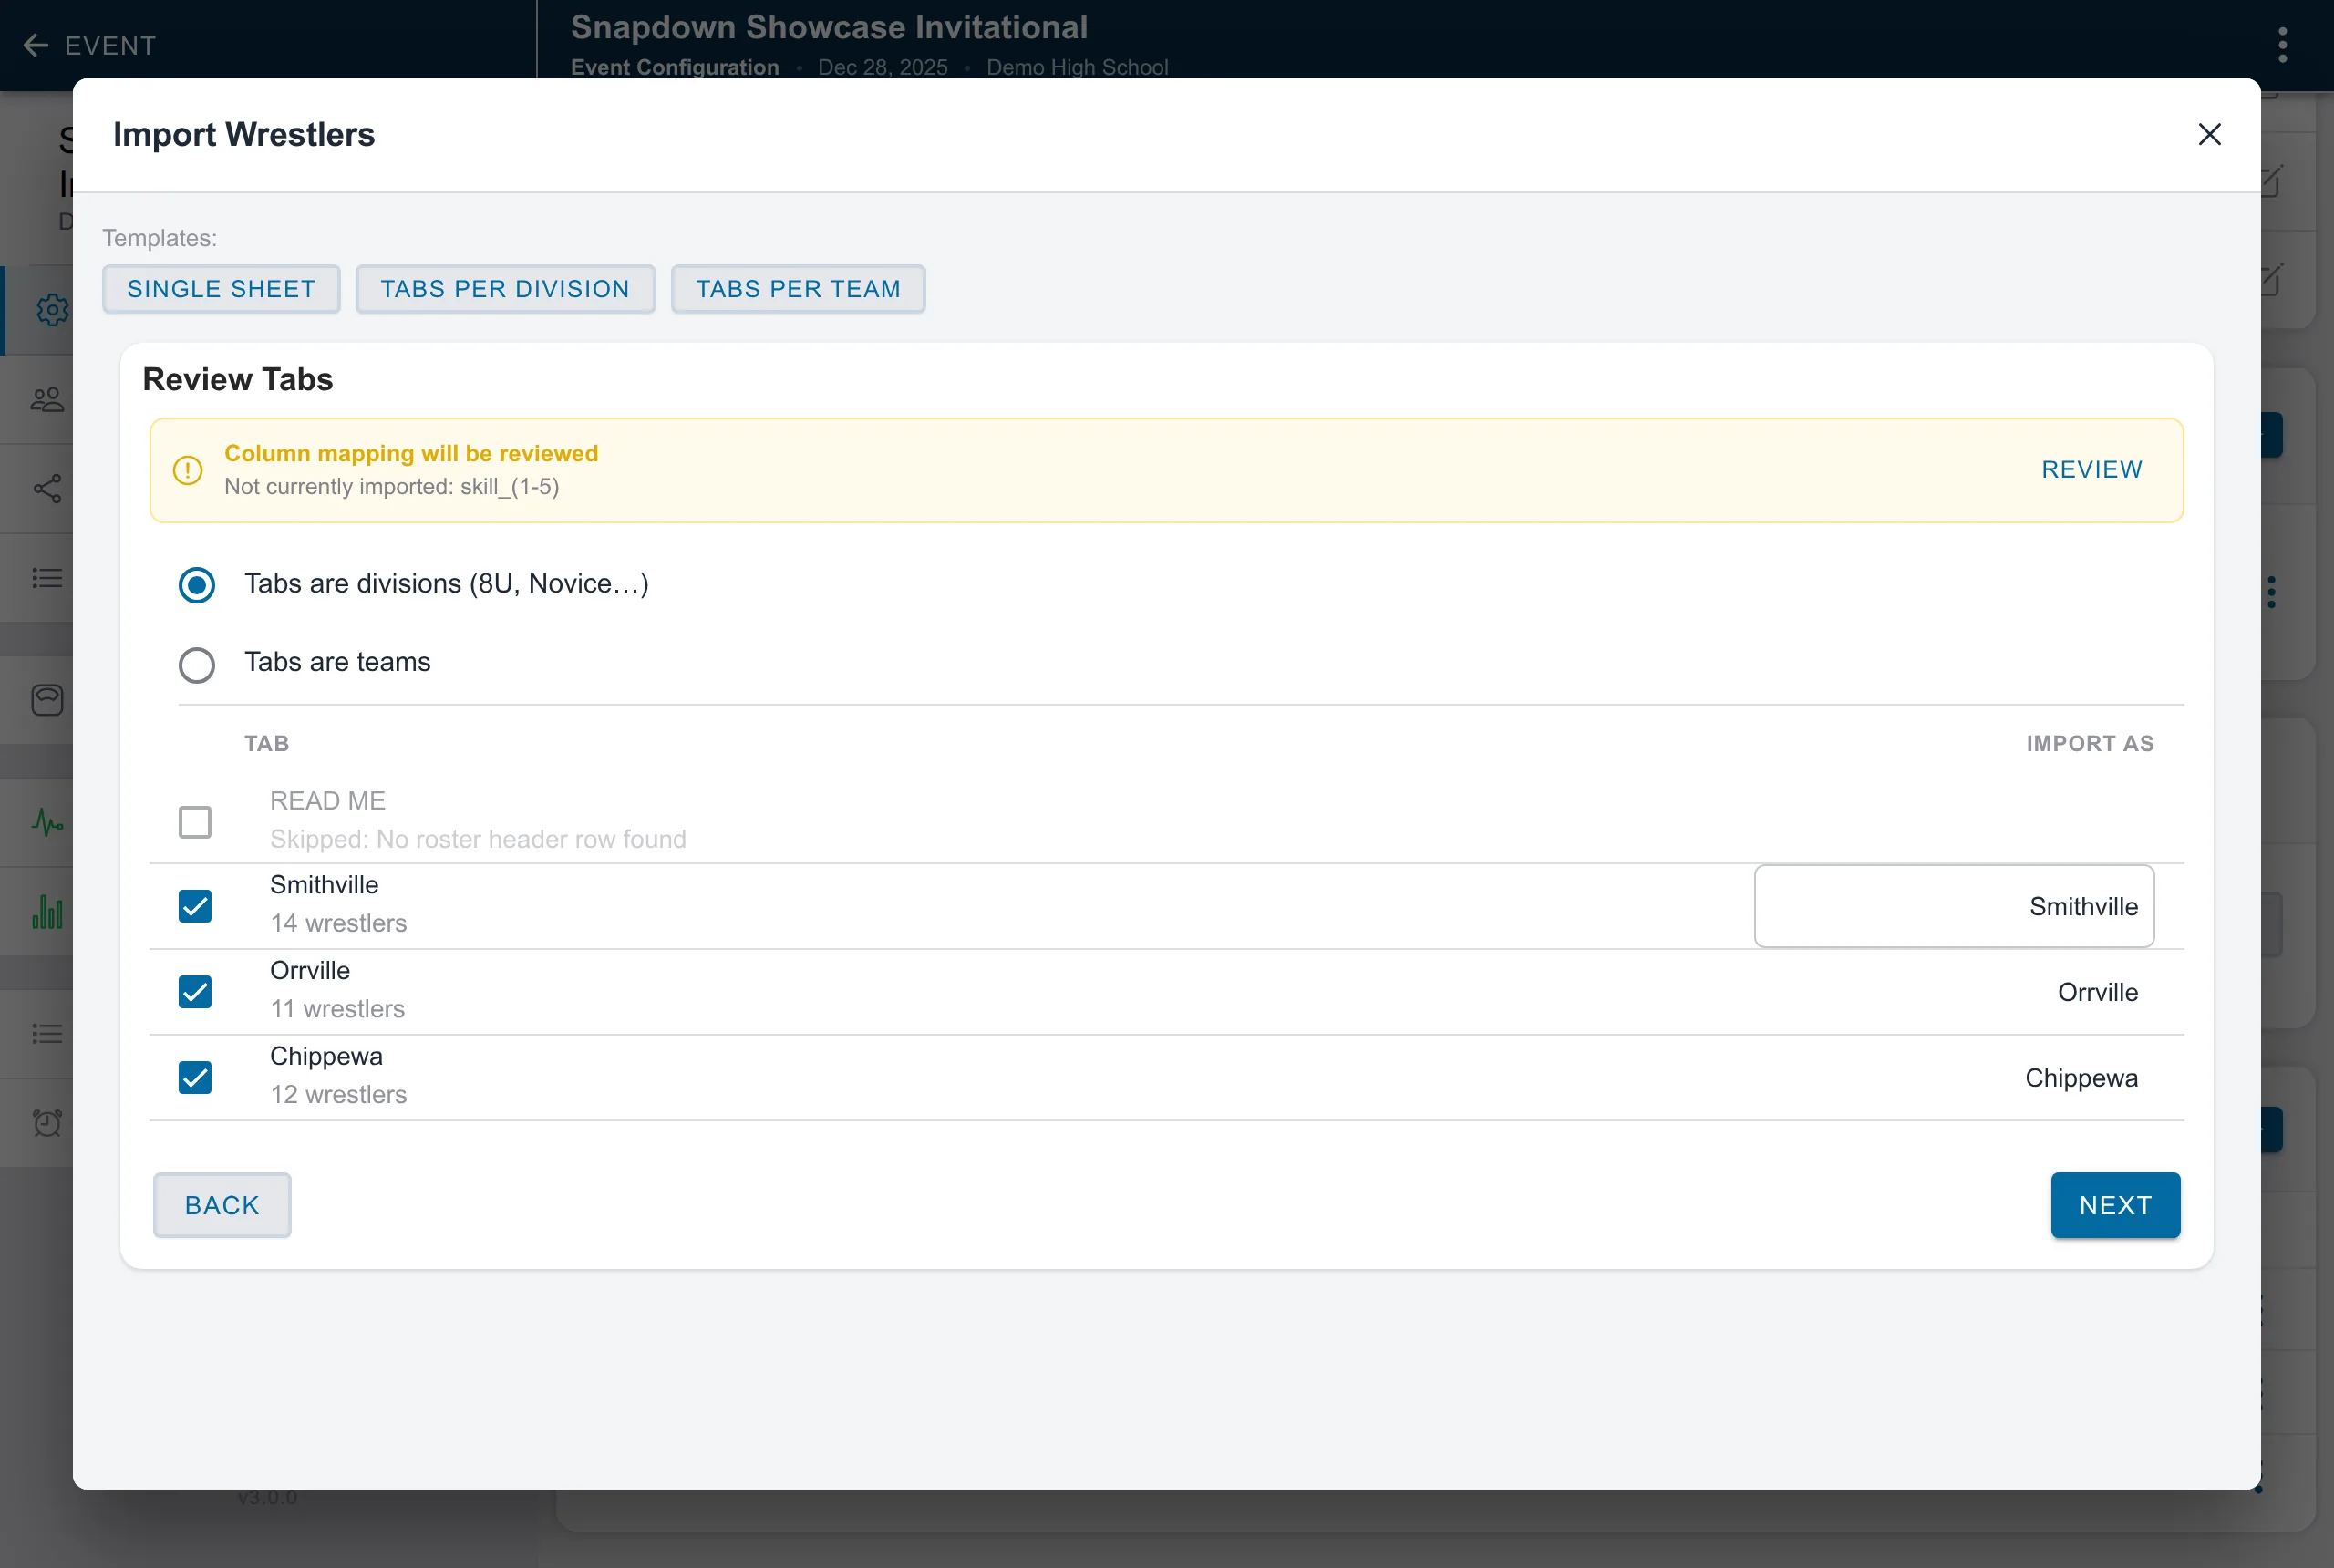2334x1568 pixels.
Task: Close the Import Wrestlers dialog
Action: pyautogui.click(x=2209, y=134)
